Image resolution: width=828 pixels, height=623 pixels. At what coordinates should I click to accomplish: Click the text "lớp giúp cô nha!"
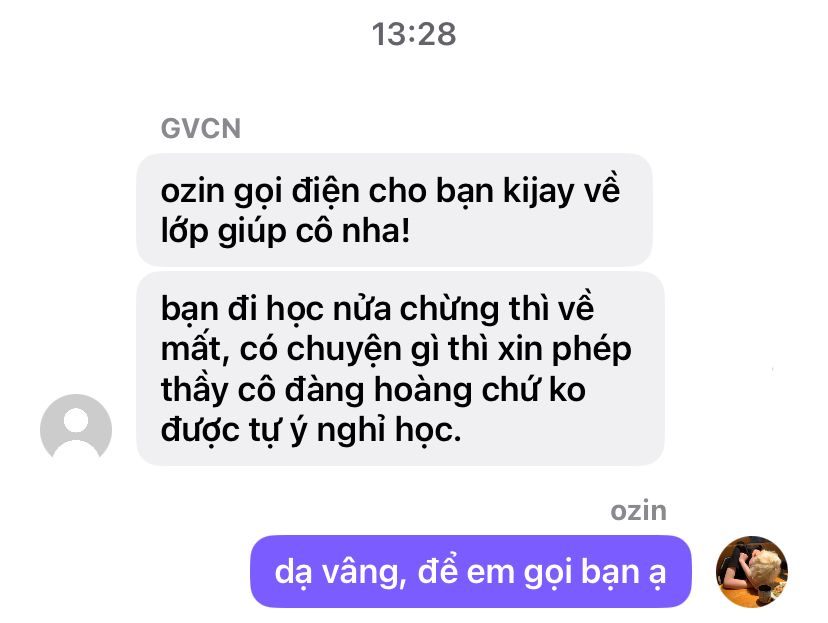(x=286, y=232)
